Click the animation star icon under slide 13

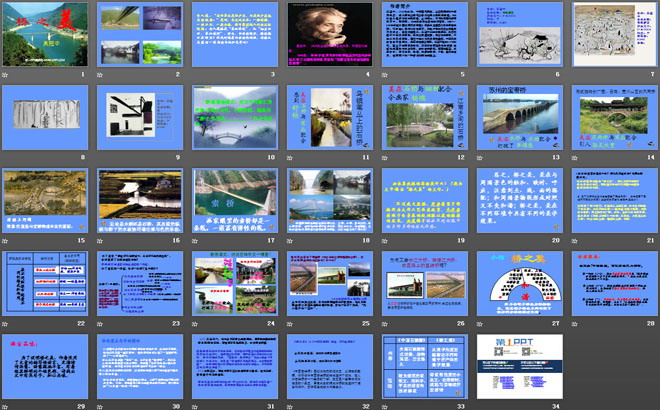click(x=480, y=158)
